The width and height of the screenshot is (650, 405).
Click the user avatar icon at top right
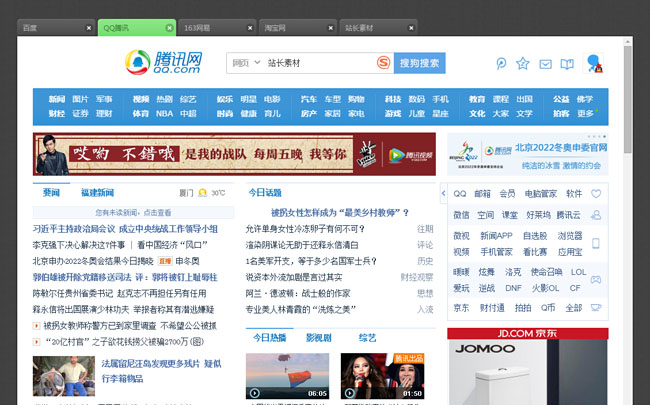(592, 64)
